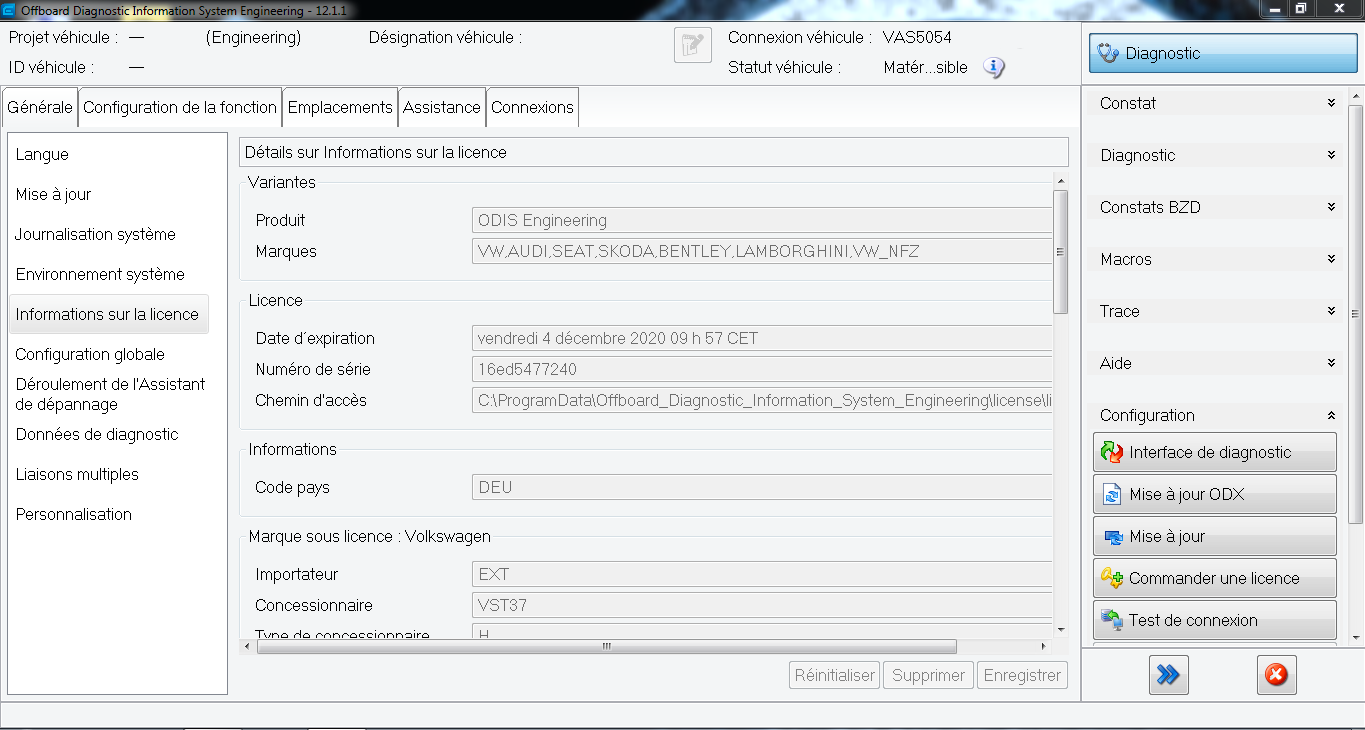Open the Connexions tab

coord(533,107)
